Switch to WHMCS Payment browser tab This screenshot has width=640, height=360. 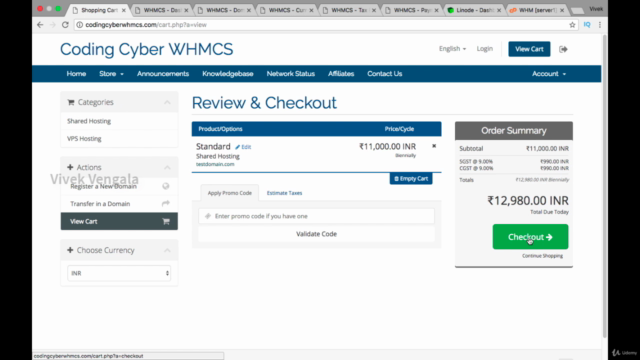(x=411, y=10)
